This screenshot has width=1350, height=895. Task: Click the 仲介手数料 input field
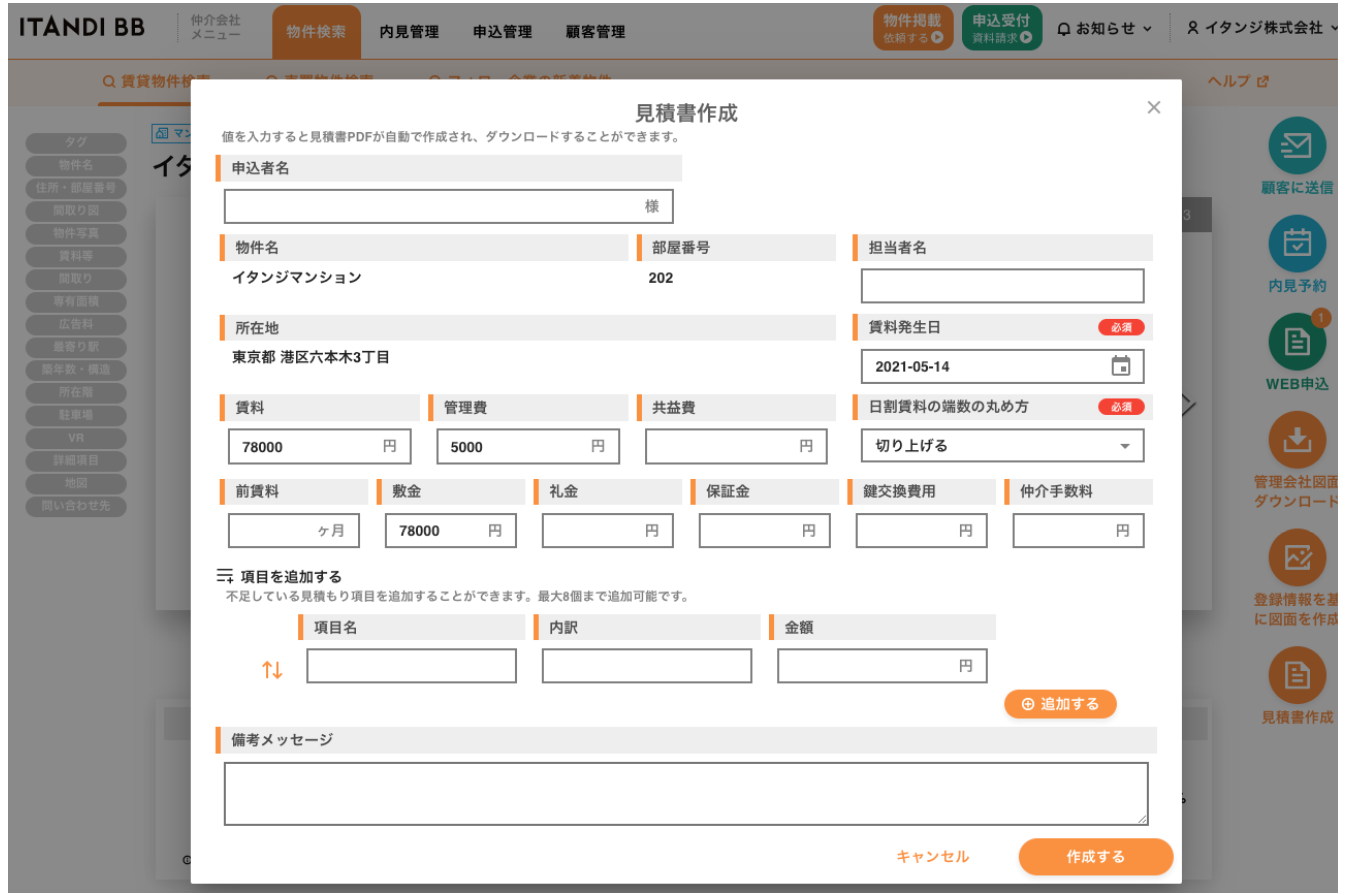[x=1078, y=531]
